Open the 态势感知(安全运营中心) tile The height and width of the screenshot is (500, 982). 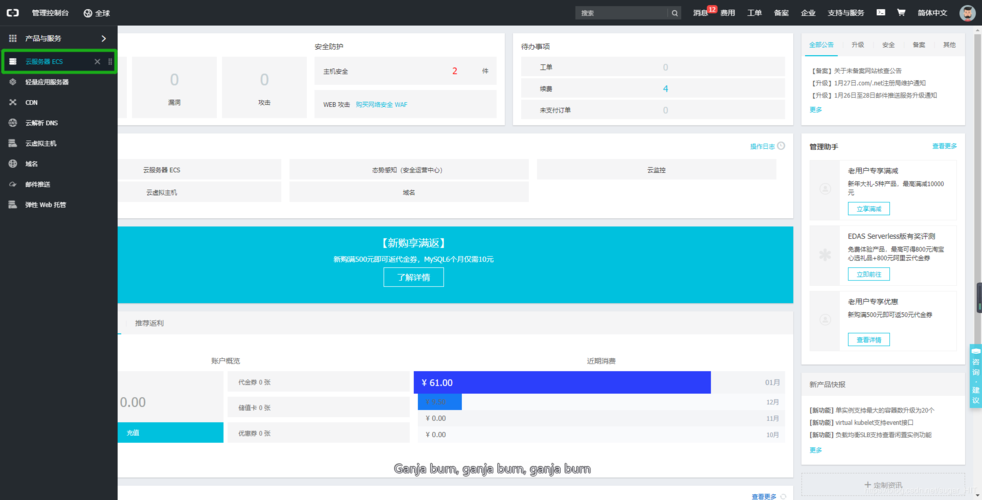[x=408, y=170]
